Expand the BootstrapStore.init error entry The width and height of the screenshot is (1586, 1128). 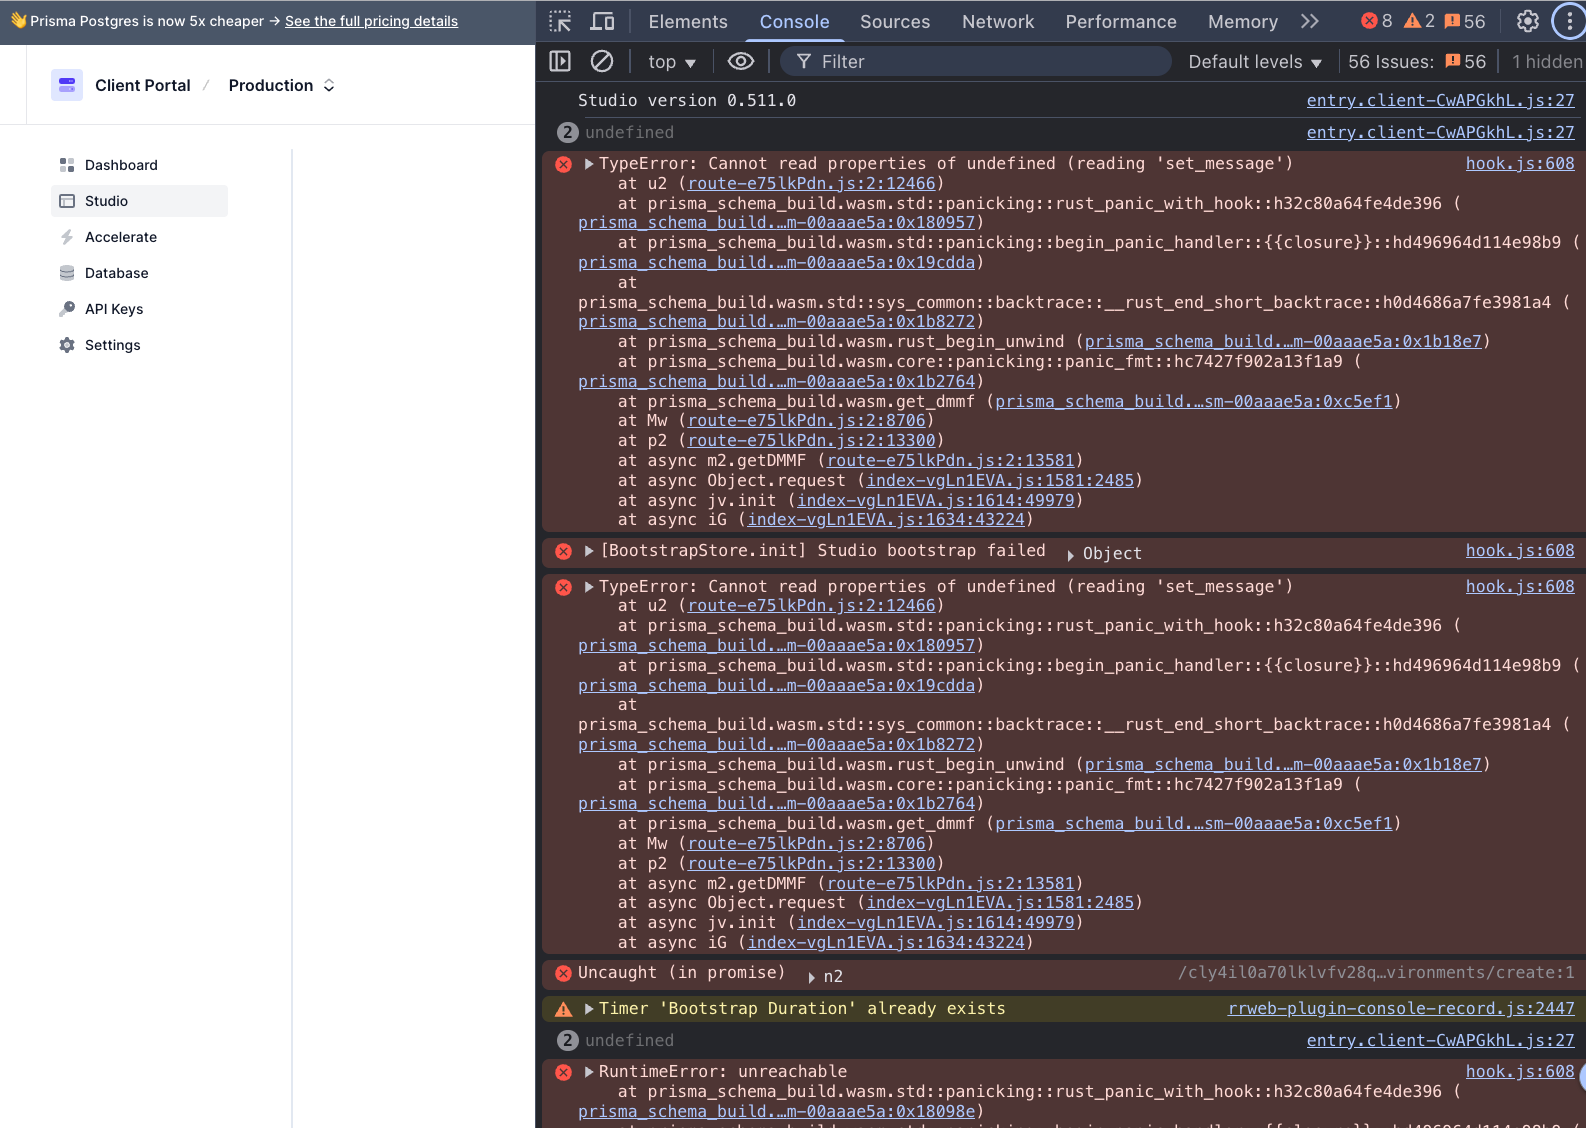589,551
